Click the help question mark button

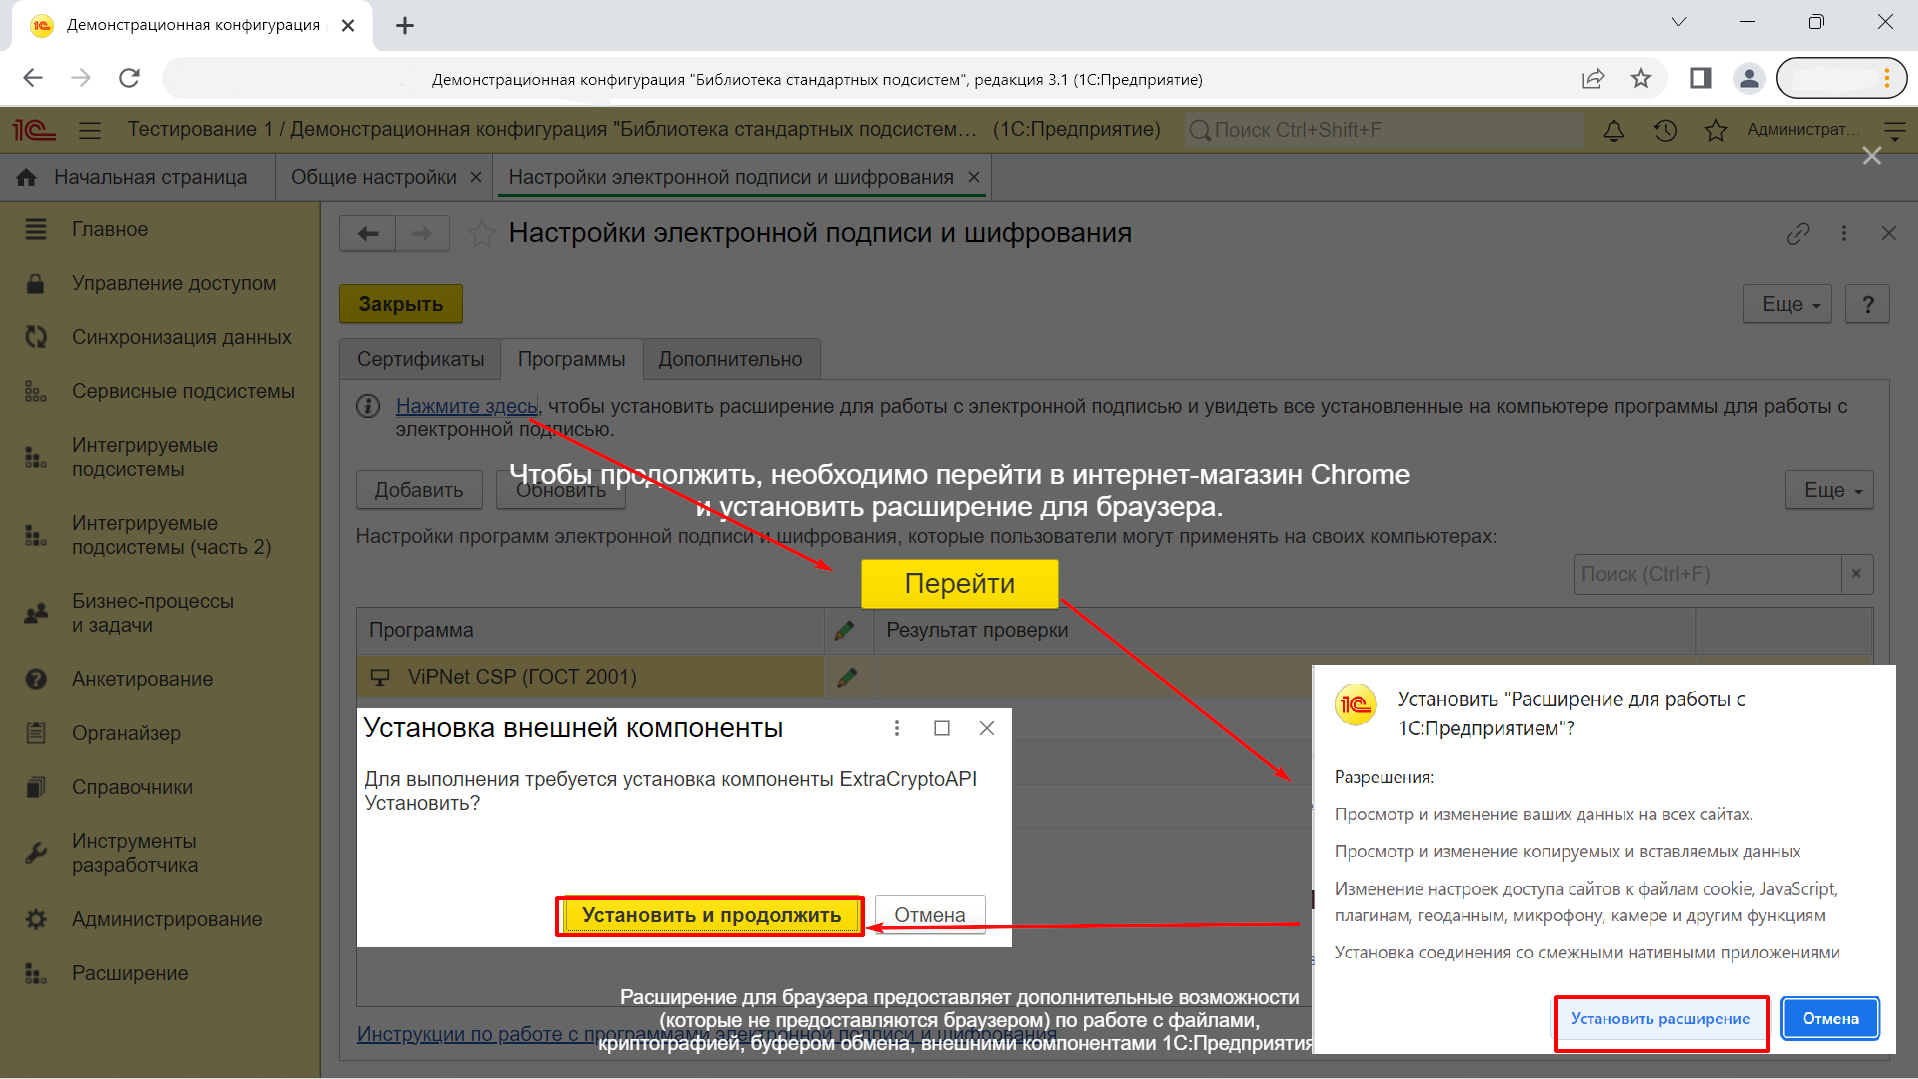pyautogui.click(x=1867, y=304)
